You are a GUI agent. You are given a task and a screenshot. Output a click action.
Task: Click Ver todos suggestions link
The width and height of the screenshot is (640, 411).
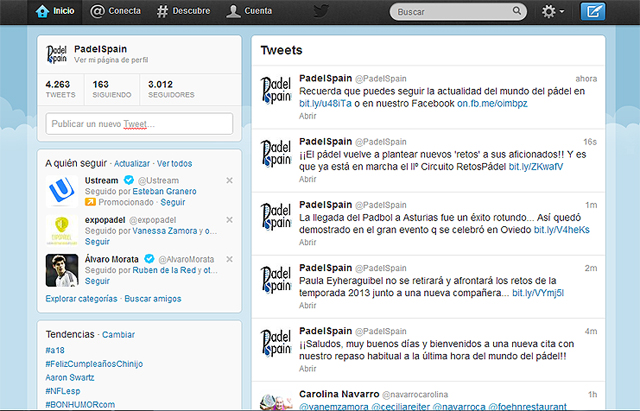(x=174, y=164)
